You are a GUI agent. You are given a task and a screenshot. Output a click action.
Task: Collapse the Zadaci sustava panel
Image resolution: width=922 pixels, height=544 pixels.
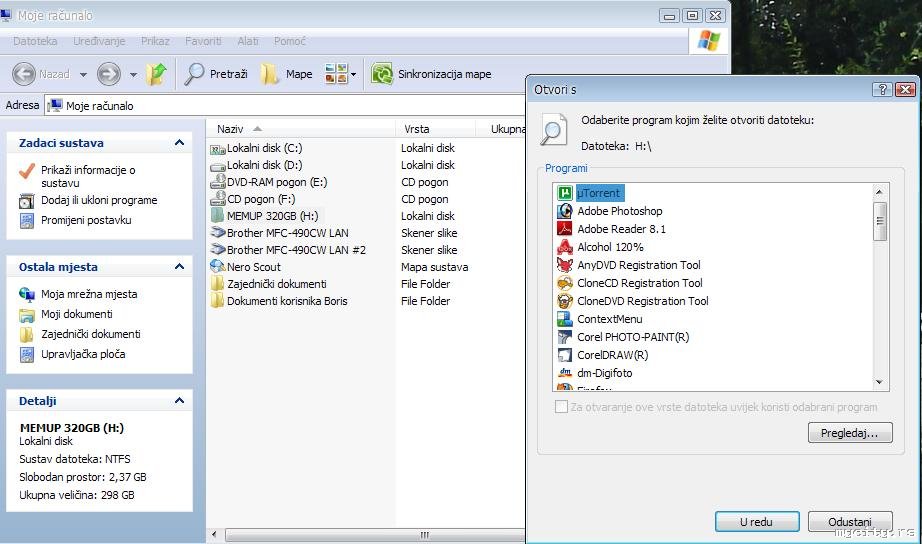[179, 143]
